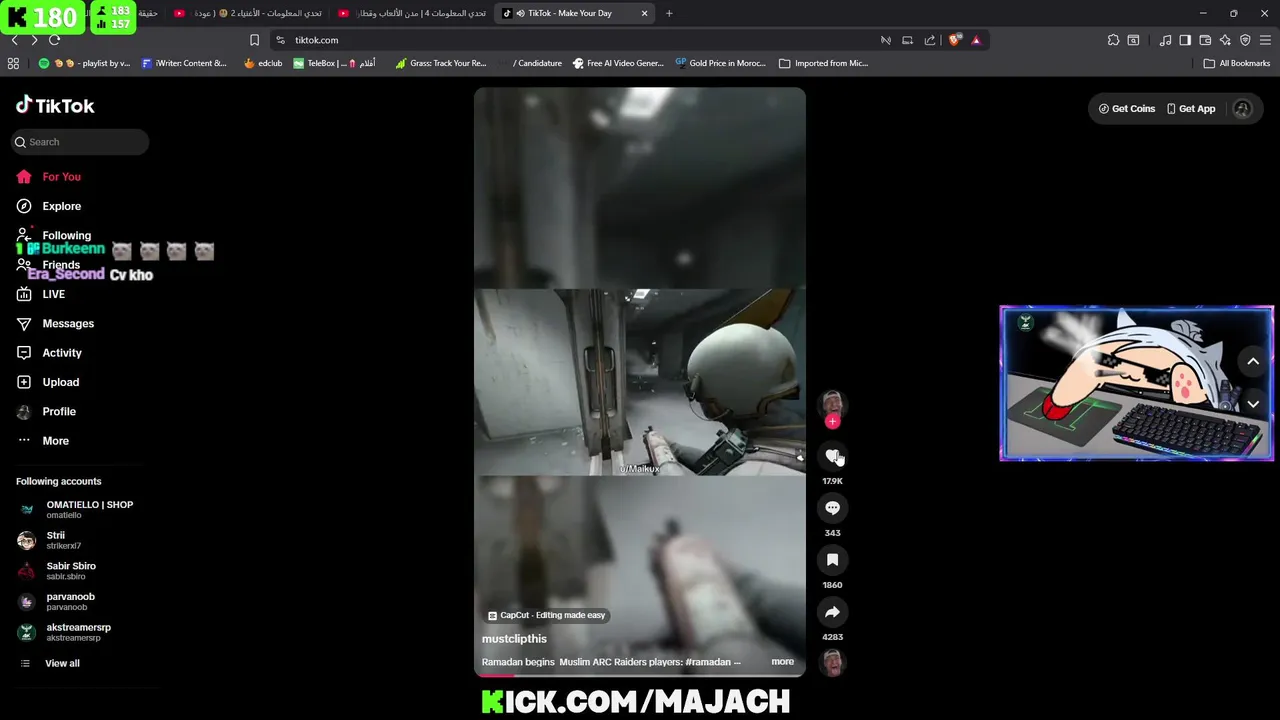Screen dimensions: 1280x720
Task: Click the share page icon in address bar
Action: click(x=930, y=40)
